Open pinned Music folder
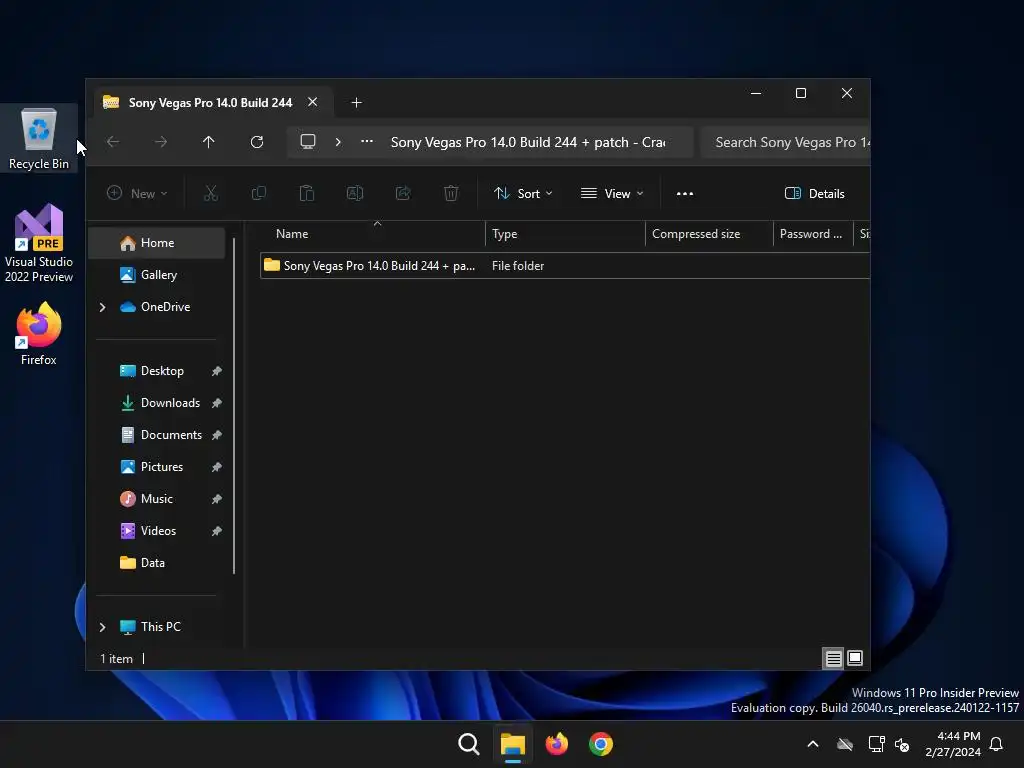Image resolution: width=1024 pixels, height=768 pixels. point(157,499)
